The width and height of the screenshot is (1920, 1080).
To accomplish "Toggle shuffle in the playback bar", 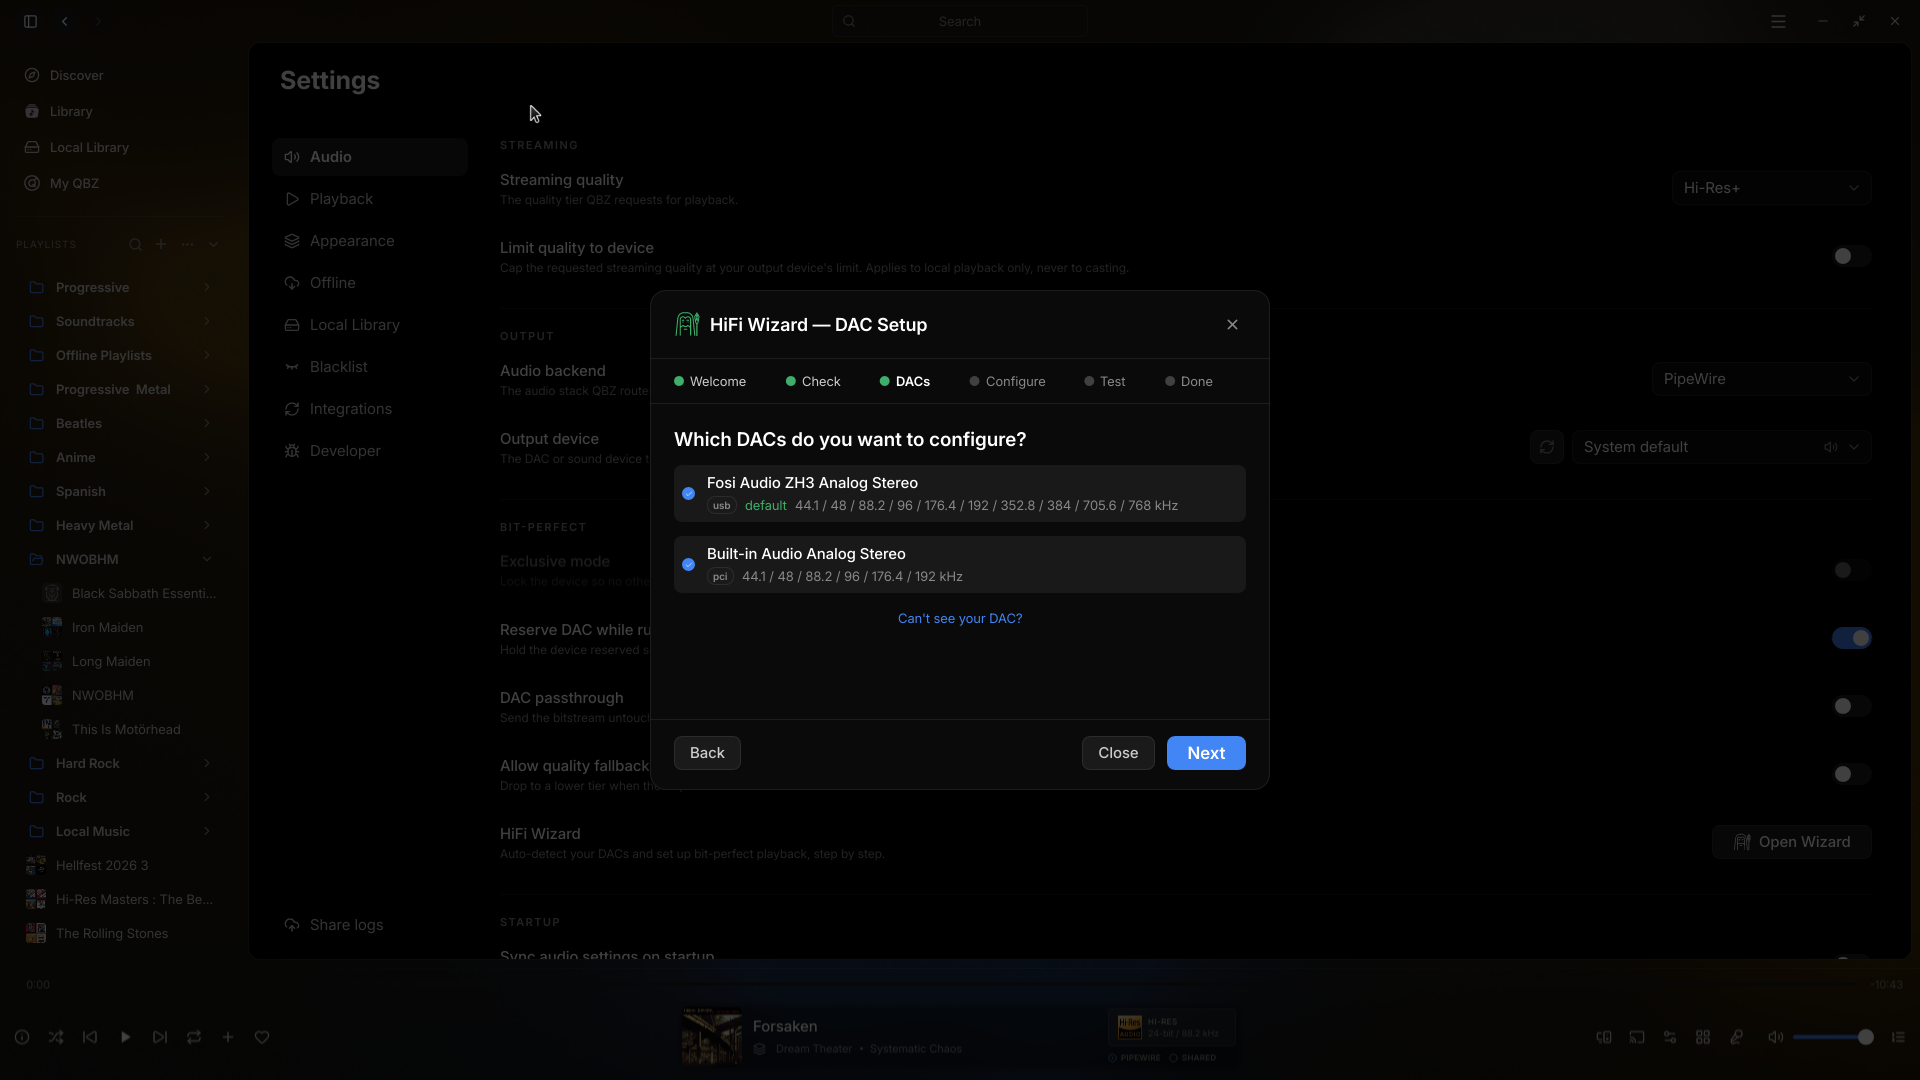I will point(56,1037).
